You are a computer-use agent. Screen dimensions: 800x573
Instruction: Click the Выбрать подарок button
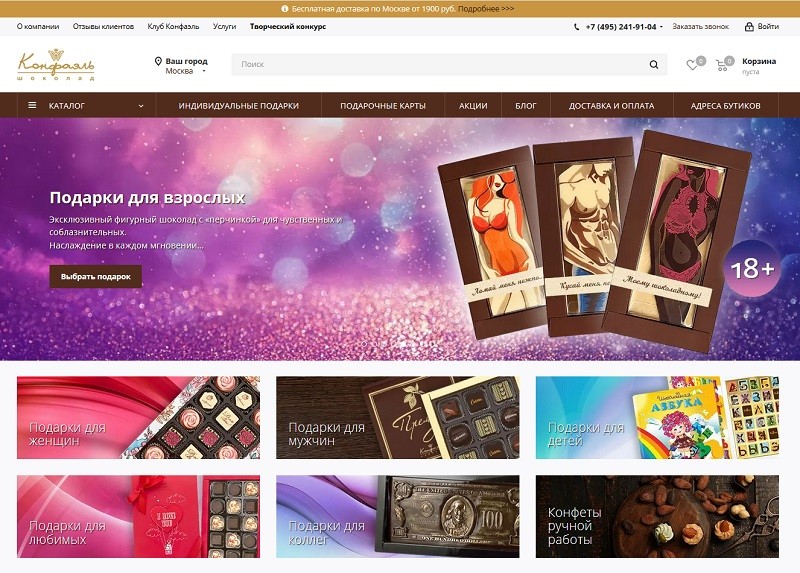[x=95, y=277]
